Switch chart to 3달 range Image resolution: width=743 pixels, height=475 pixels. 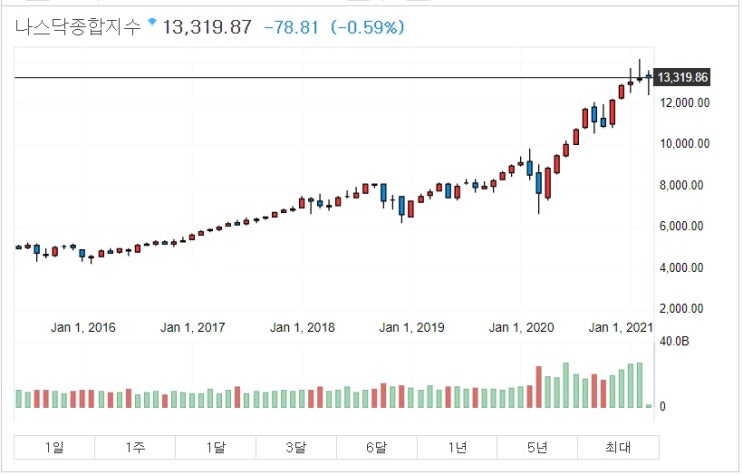tap(296, 448)
